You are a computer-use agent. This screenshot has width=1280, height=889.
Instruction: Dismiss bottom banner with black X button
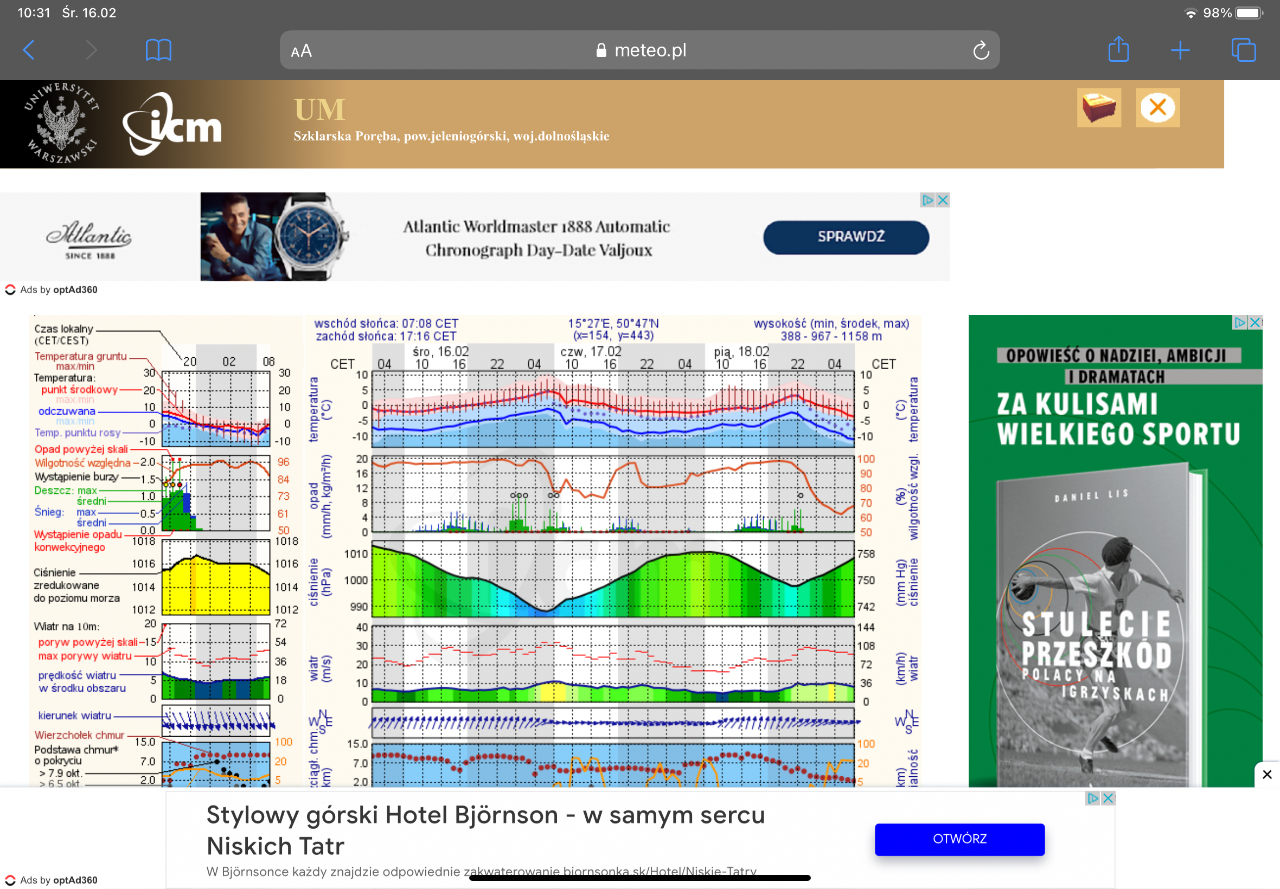point(1267,775)
